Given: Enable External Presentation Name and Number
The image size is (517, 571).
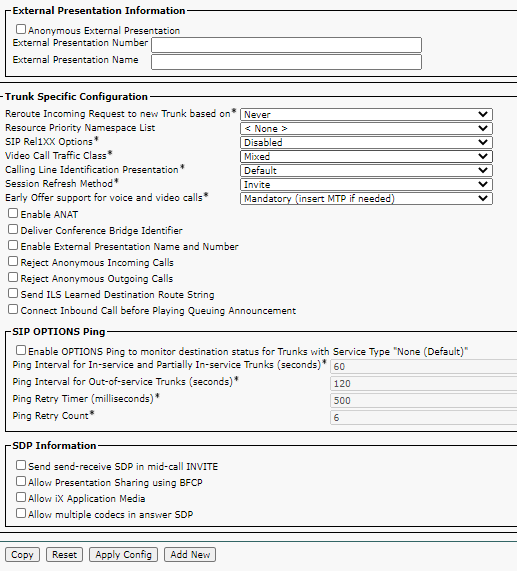Looking at the screenshot, I should click(x=13, y=245).
